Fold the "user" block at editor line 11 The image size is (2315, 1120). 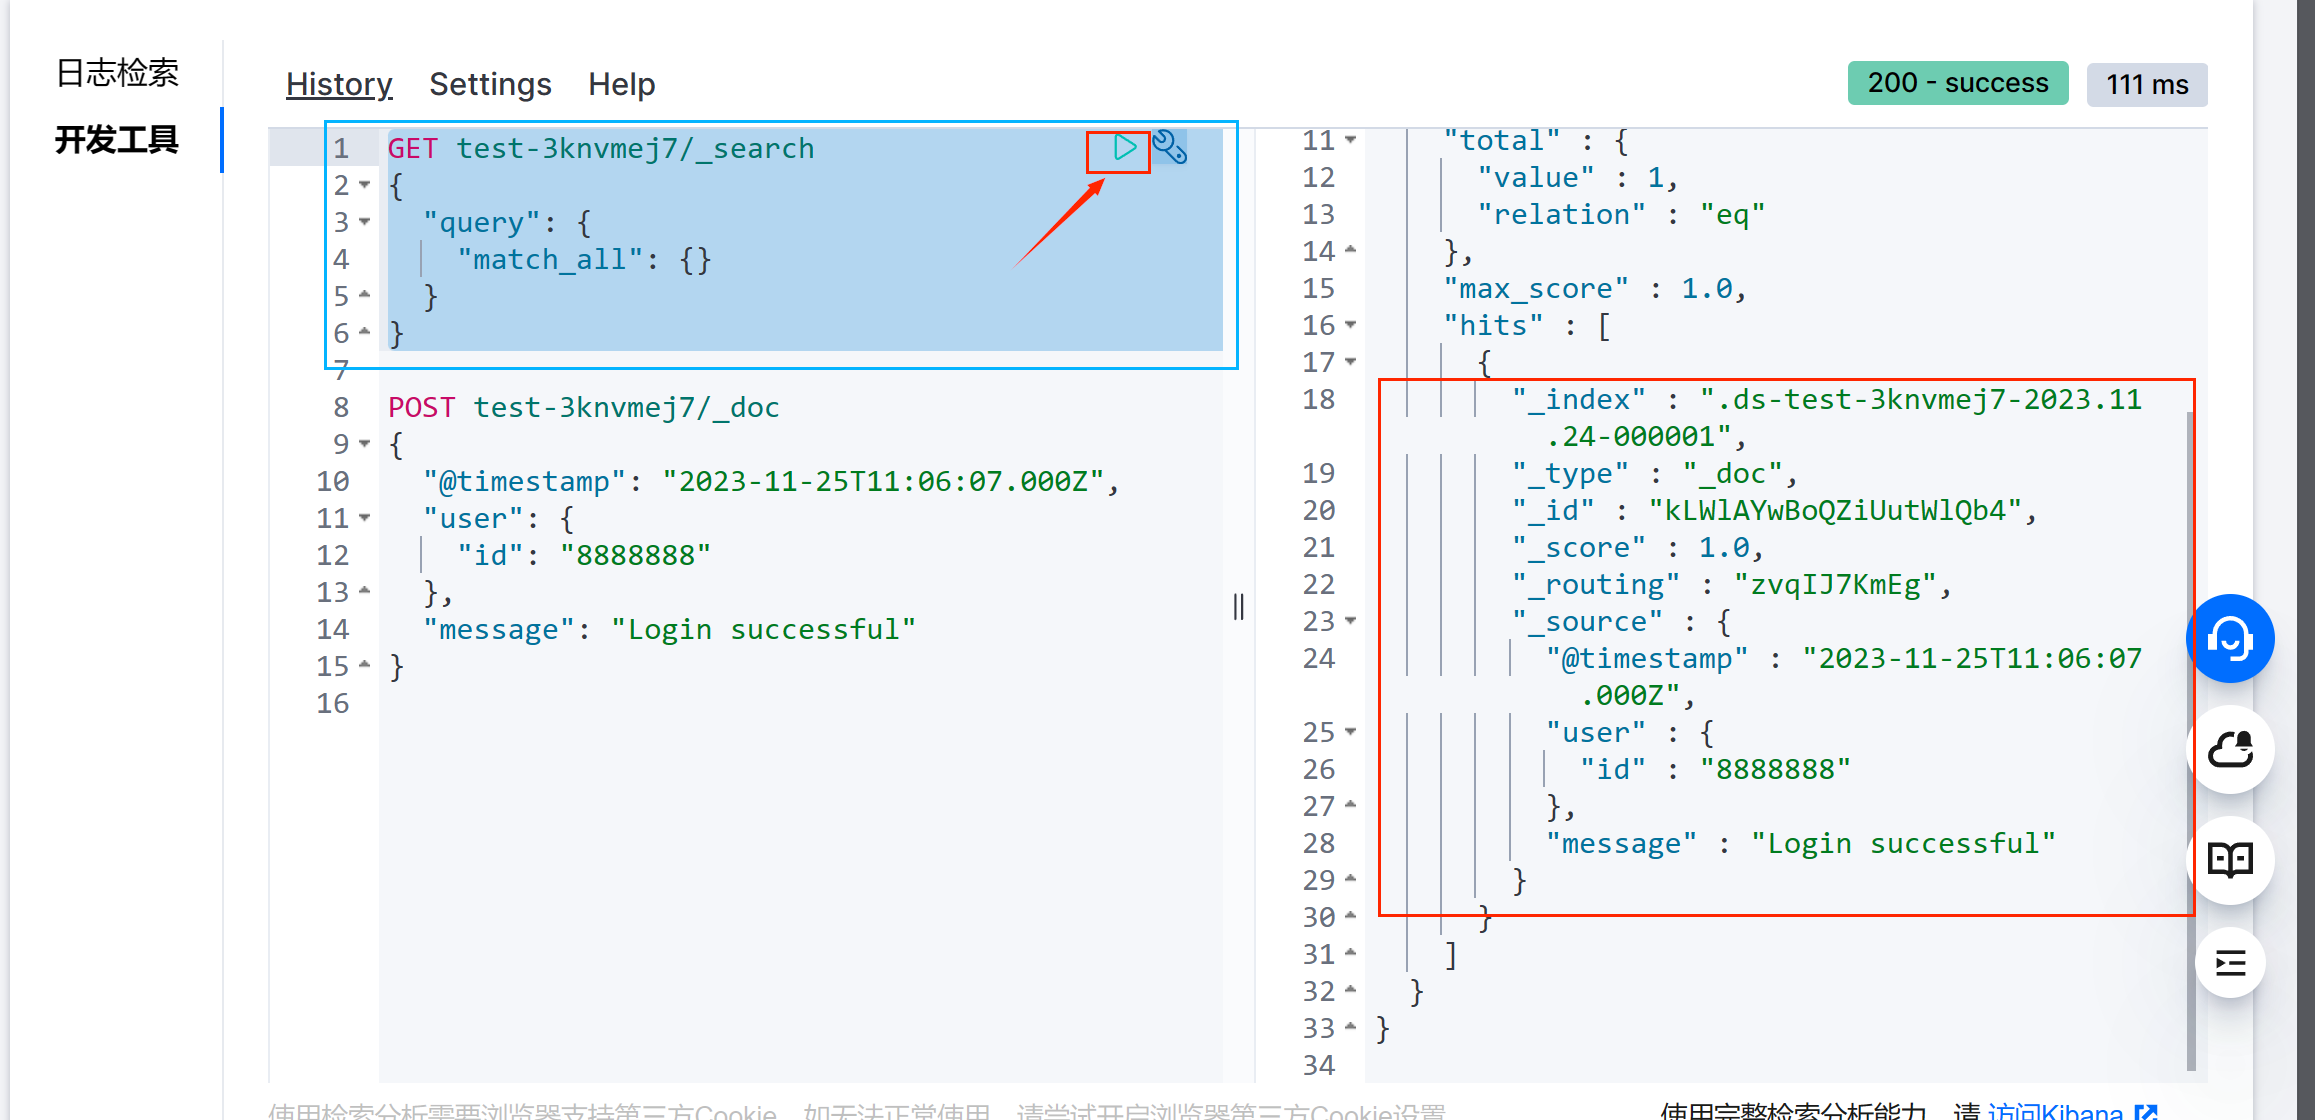pos(365,518)
